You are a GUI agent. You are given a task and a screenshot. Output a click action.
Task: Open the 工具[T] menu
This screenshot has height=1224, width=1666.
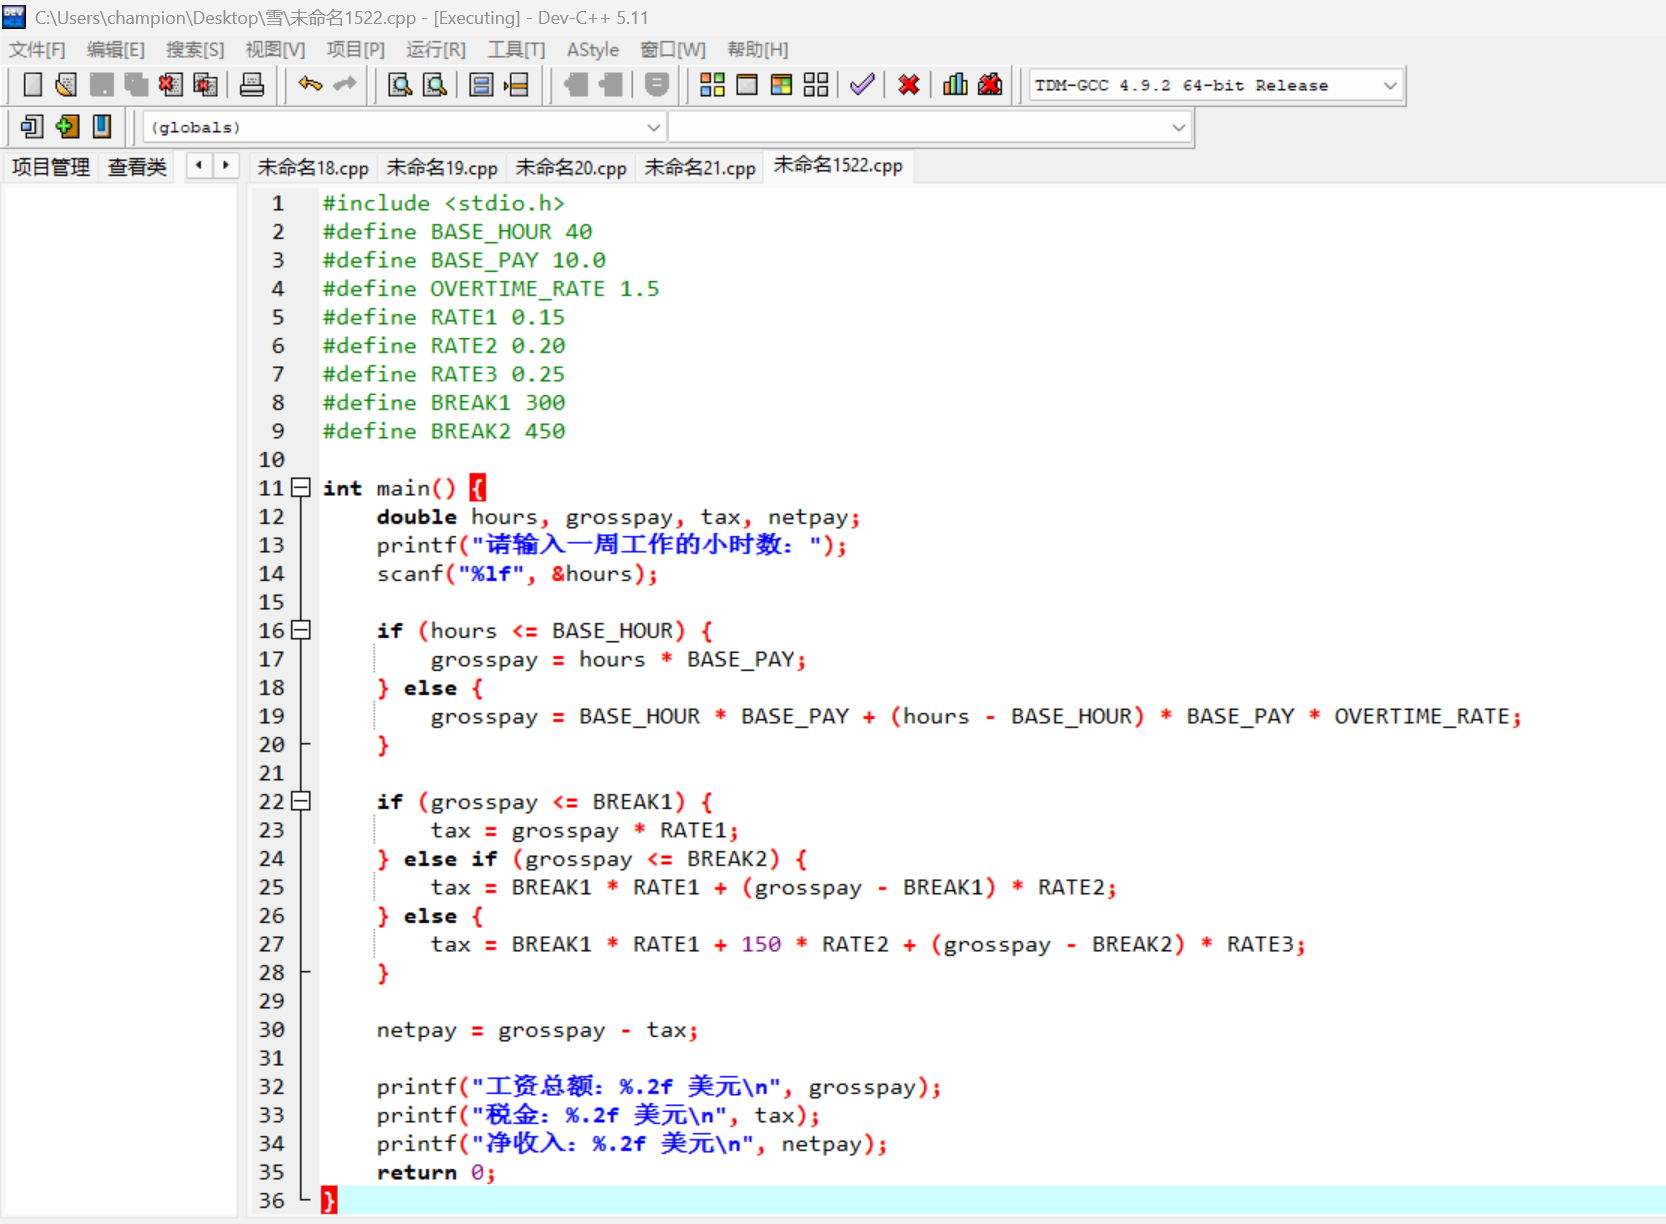(516, 50)
